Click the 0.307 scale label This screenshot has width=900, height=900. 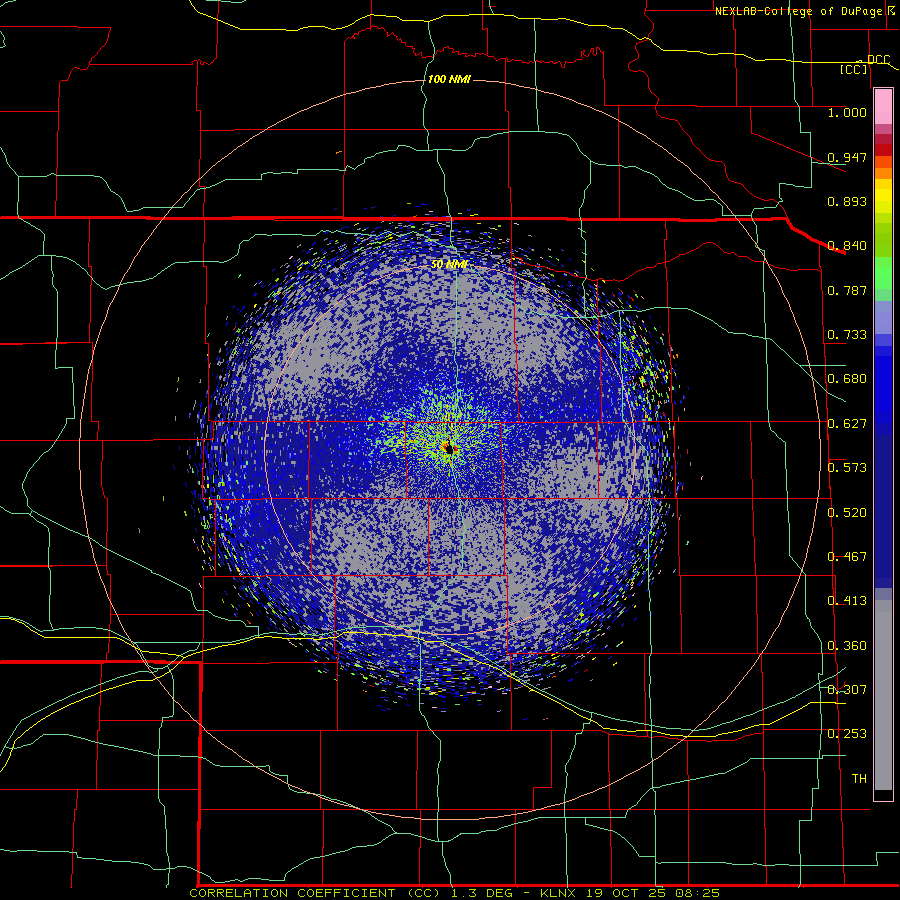(847, 690)
